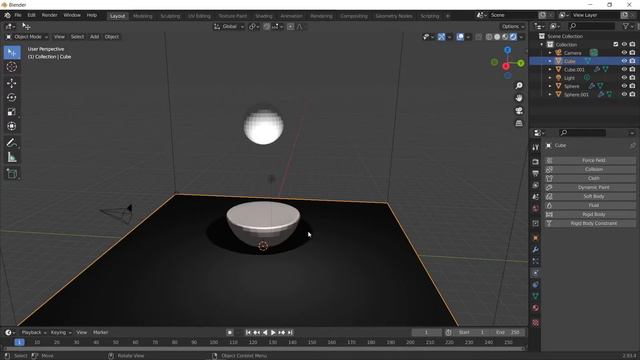Hide Camera in viewport via eye icon
Image resolution: width=640 pixels, height=360 pixels.
624,53
